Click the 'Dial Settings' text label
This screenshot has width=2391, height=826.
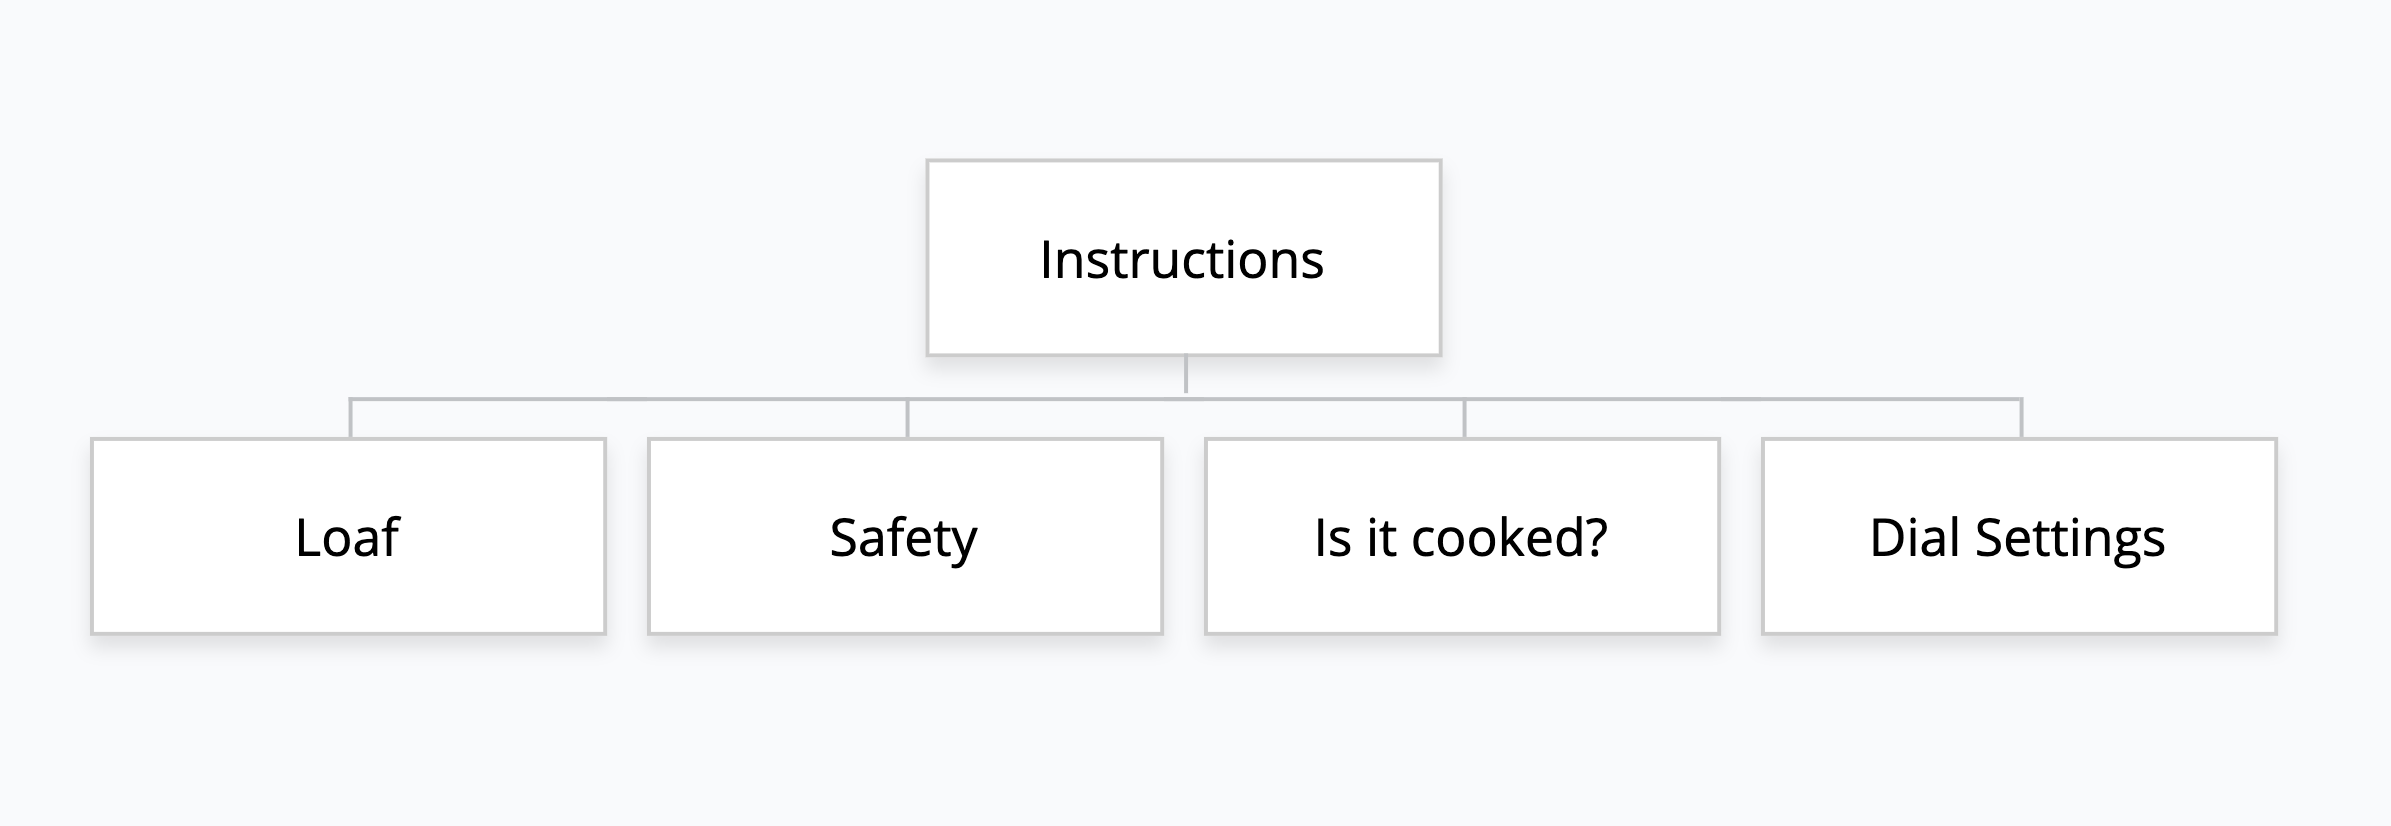point(2017,538)
